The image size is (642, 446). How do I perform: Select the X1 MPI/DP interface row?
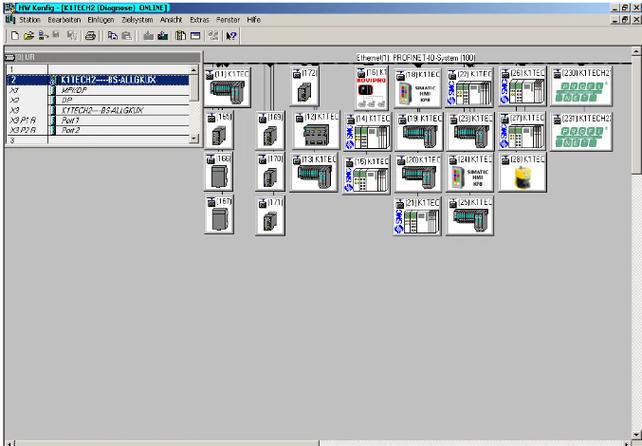coord(98,90)
